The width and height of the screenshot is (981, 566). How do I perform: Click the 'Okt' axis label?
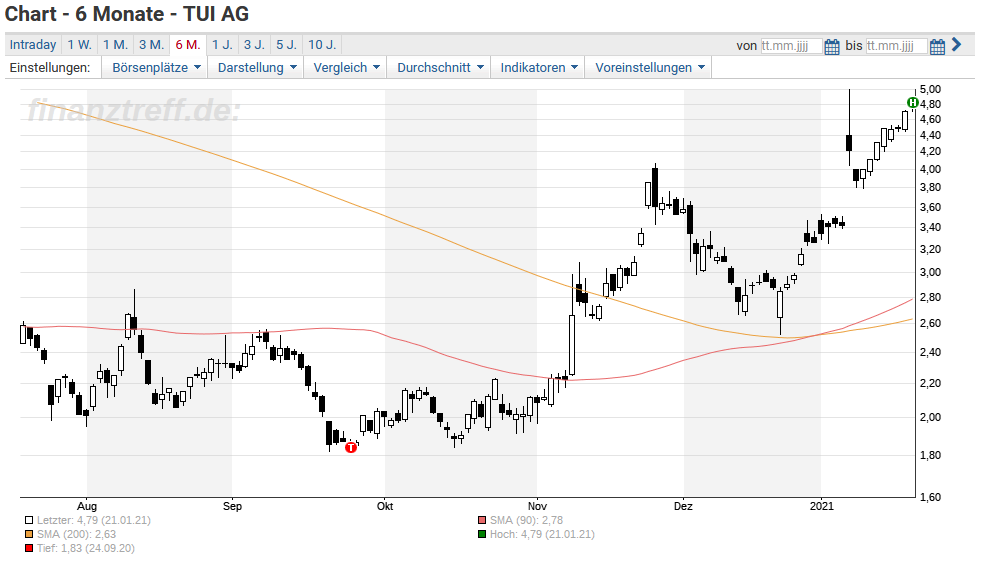pos(385,506)
